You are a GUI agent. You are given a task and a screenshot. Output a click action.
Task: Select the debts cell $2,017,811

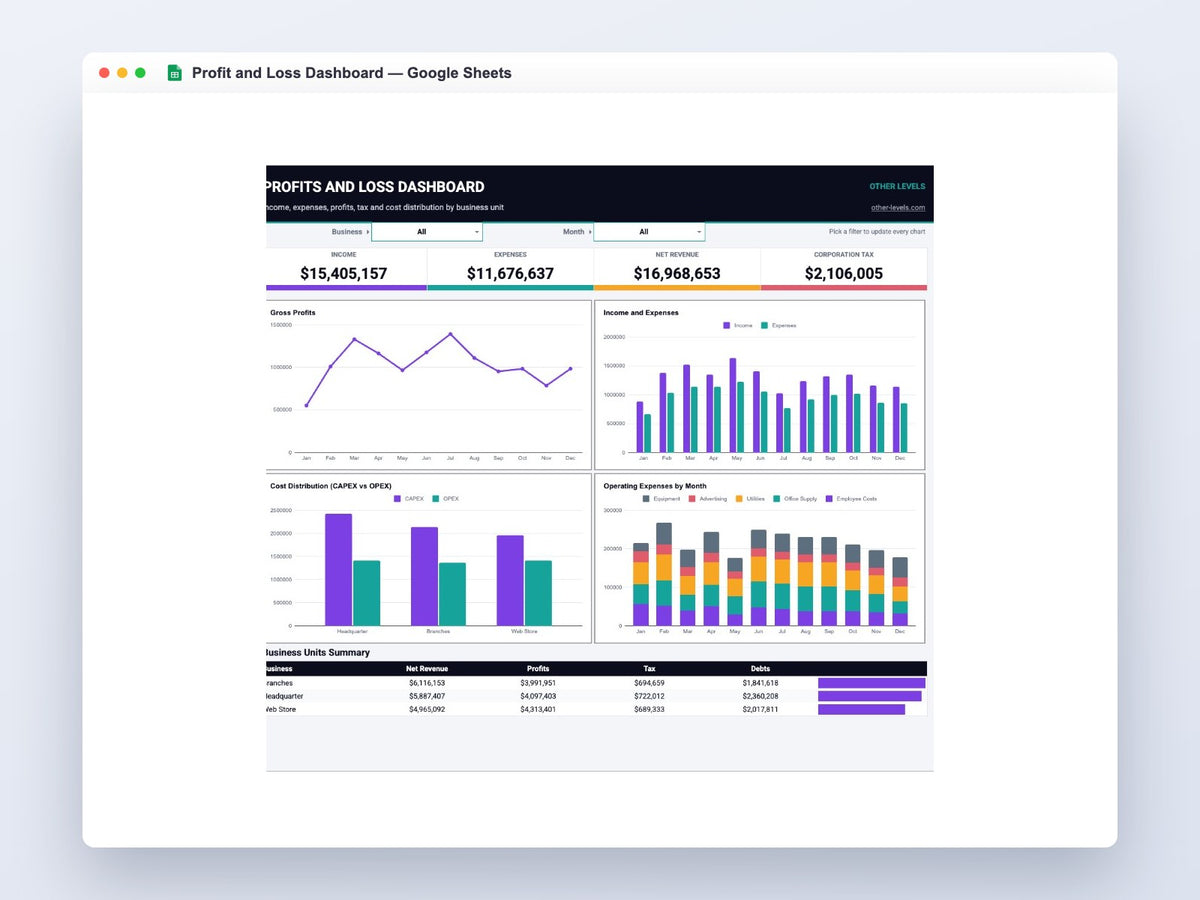coord(760,709)
